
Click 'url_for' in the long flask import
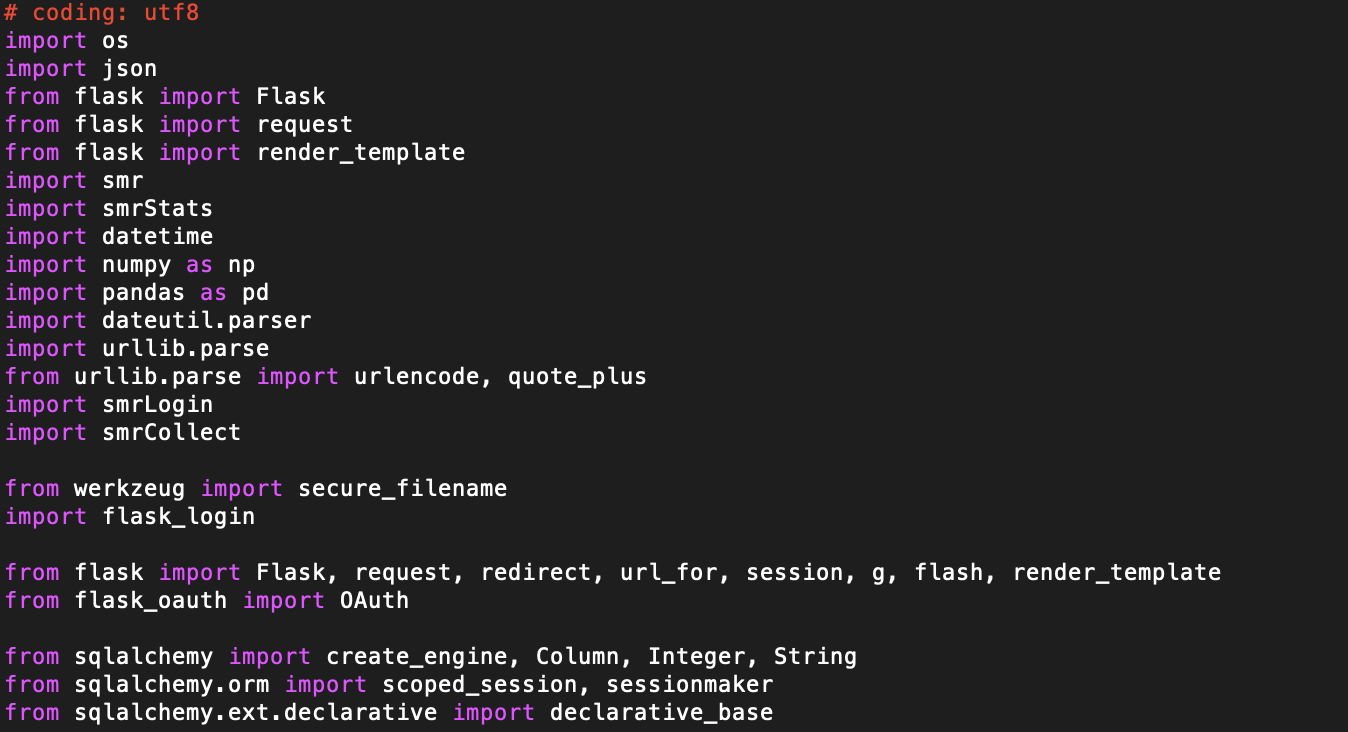point(669,573)
